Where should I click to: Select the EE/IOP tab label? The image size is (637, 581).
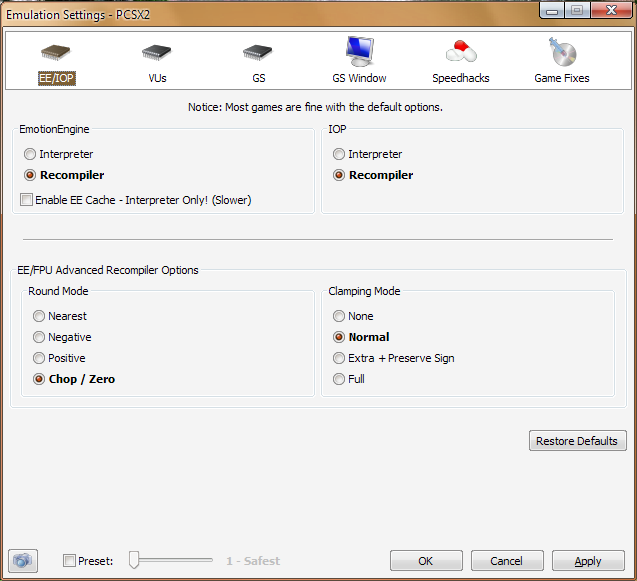click(x=57, y=78)
